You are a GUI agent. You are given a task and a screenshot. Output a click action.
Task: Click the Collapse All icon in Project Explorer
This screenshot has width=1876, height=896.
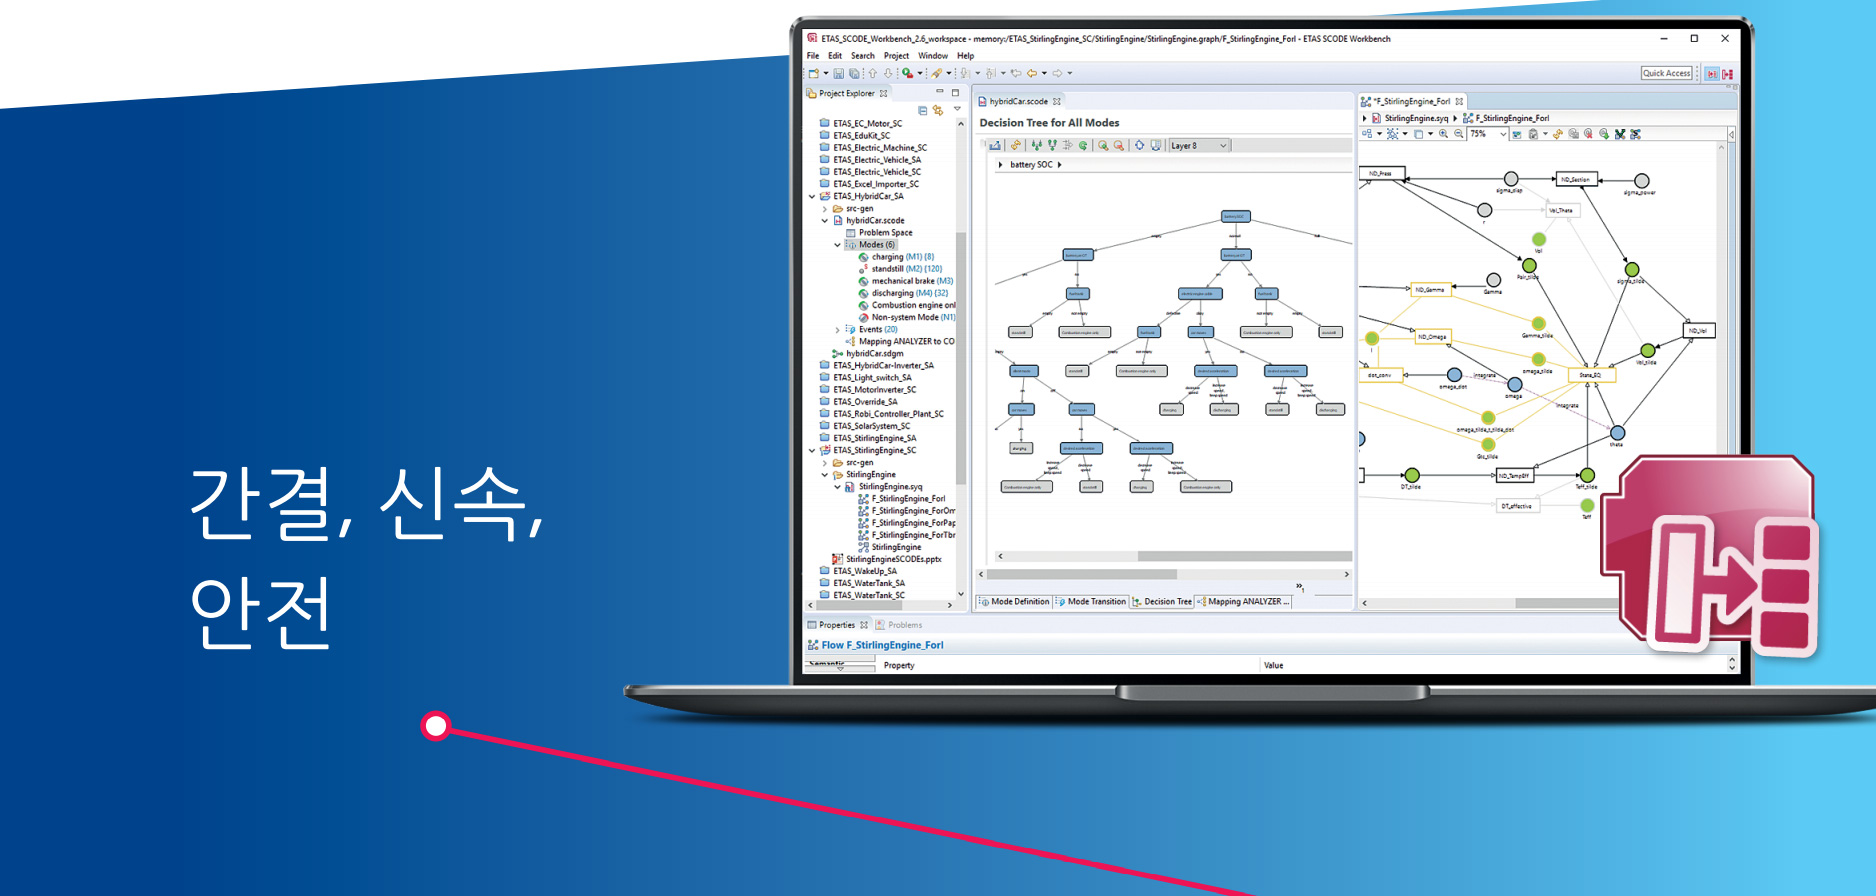click(x=922, y=110)
